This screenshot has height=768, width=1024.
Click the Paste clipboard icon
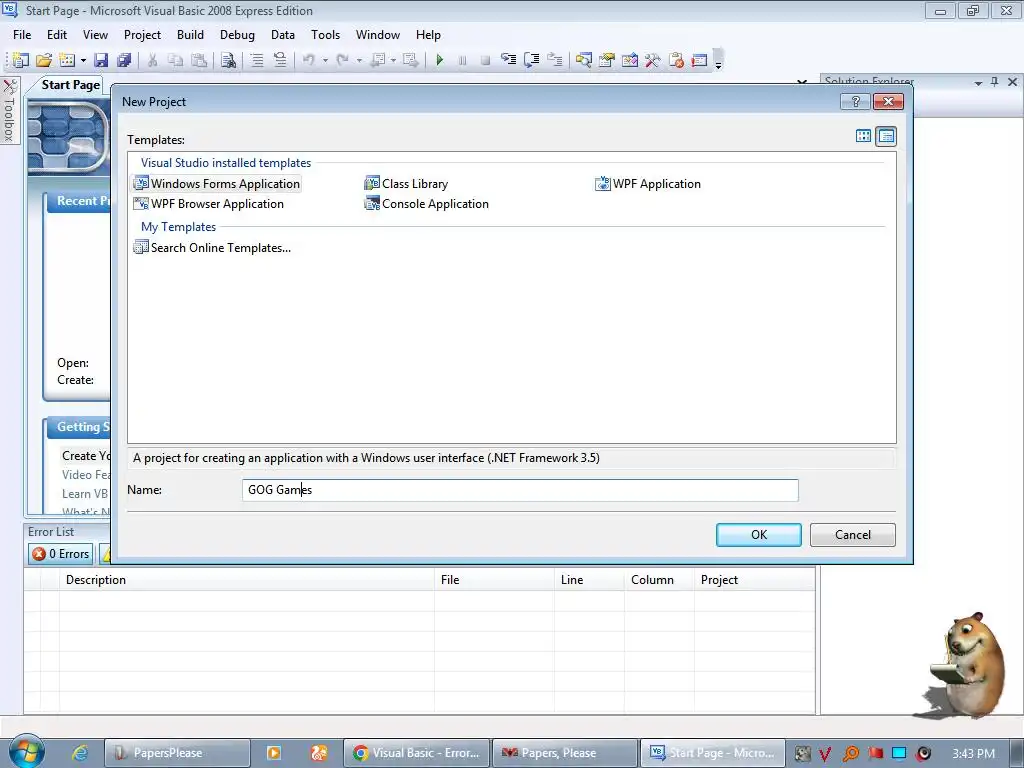click(199, 60)
